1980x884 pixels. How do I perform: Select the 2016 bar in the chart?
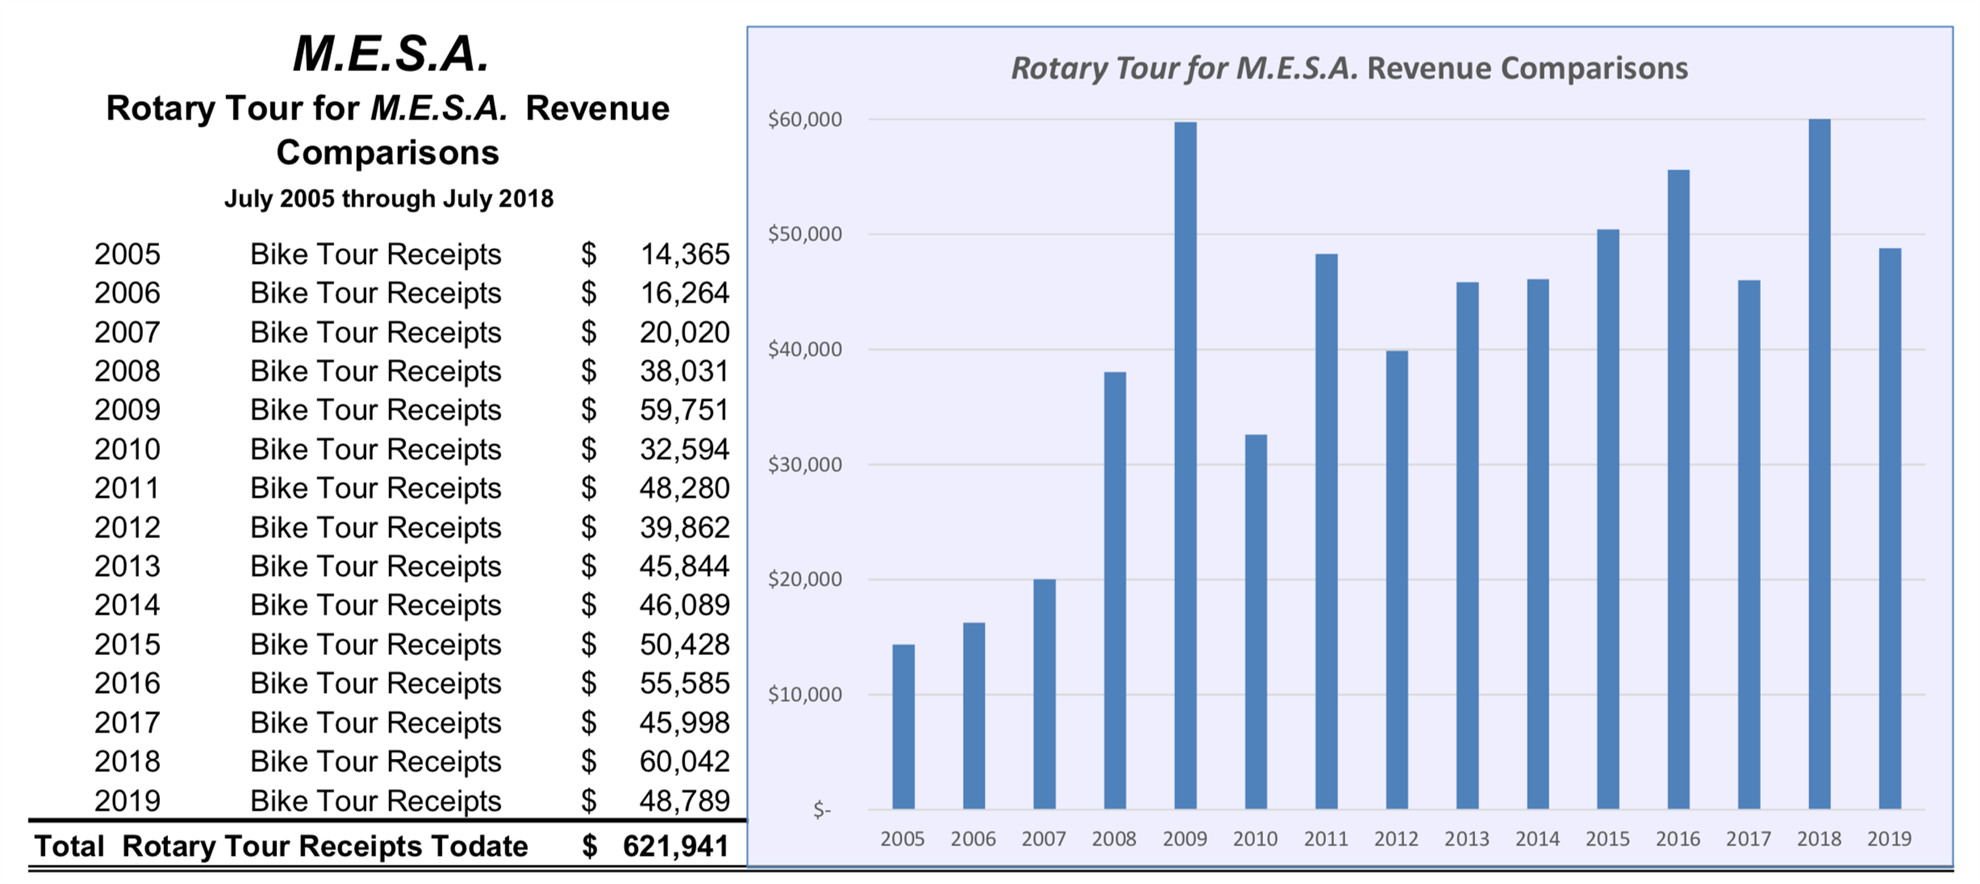point(1678,489)
